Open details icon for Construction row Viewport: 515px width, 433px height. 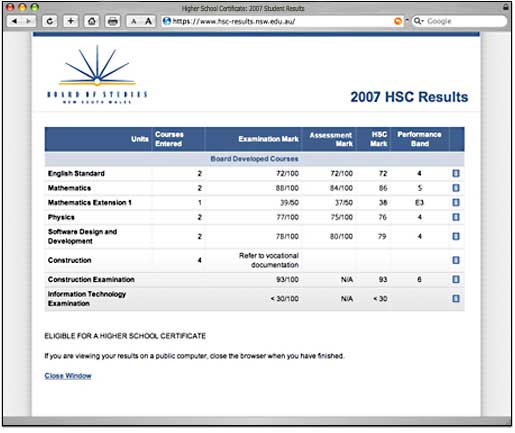(x=456, y=260)
